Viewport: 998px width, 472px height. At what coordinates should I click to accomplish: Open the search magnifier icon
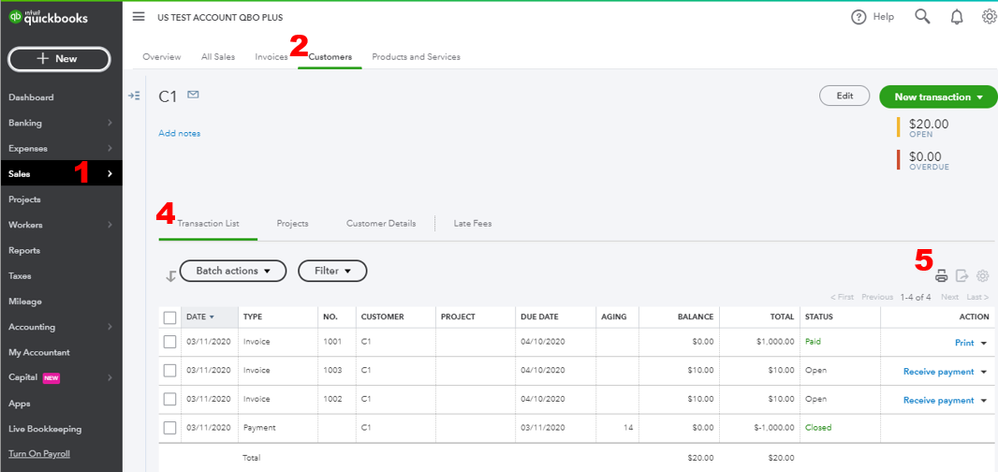coord(922,17)
